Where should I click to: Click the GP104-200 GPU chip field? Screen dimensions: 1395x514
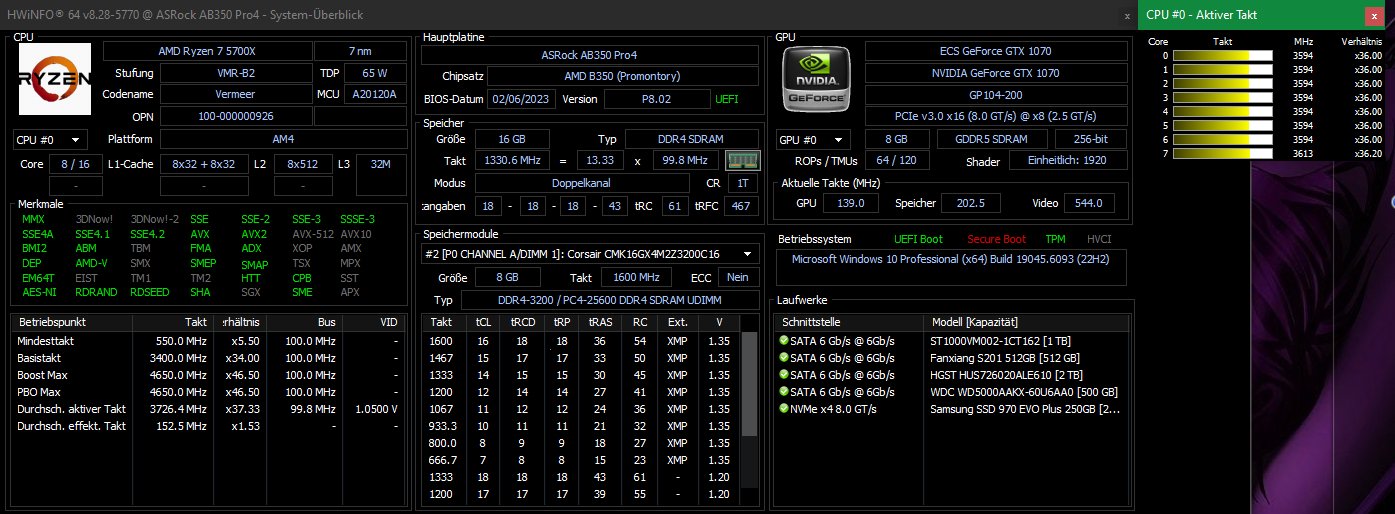coord(995,95)
